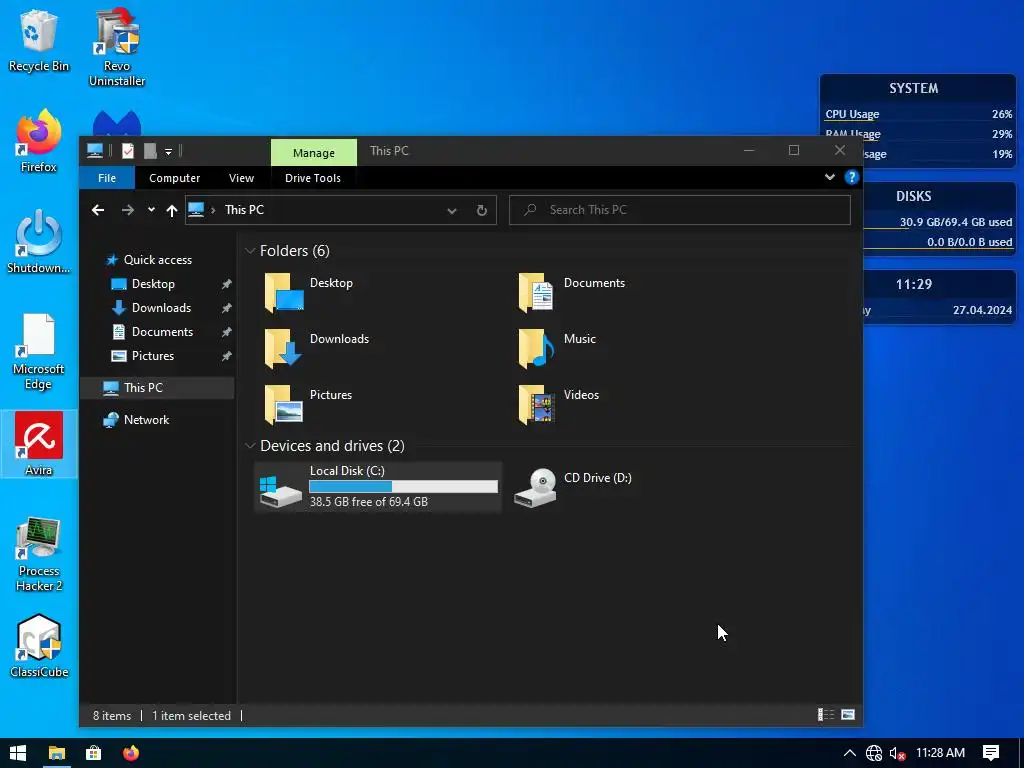Select Network in the navigation pane
Image resolution: width=1024 pixels, height=768 pixels.
(x=146, y=420)
